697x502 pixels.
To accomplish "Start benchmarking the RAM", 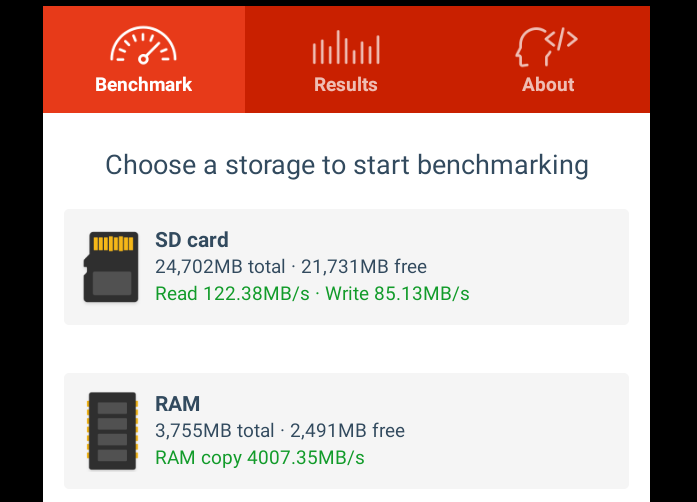I will (346, 431).
